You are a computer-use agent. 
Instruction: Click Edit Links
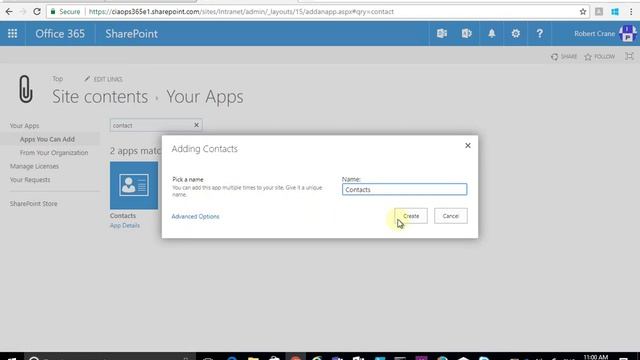point(104,79)
